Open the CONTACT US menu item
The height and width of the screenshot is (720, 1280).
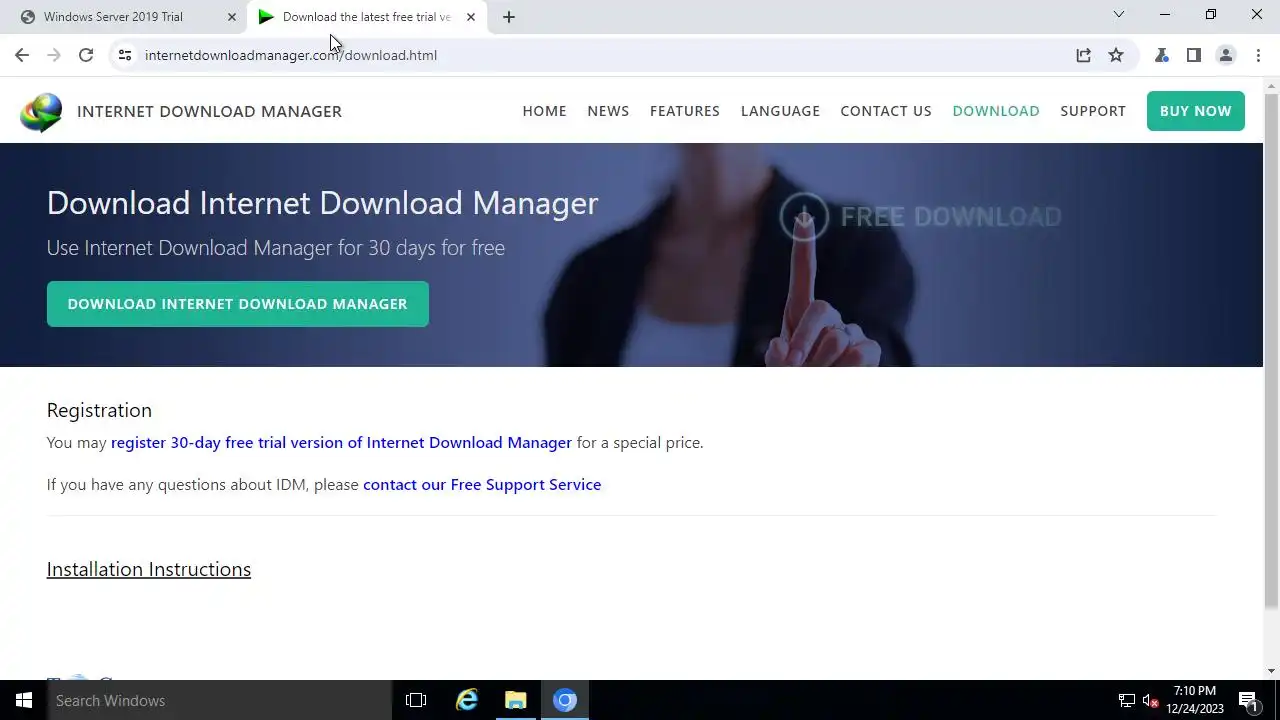[x=886, y=111]
